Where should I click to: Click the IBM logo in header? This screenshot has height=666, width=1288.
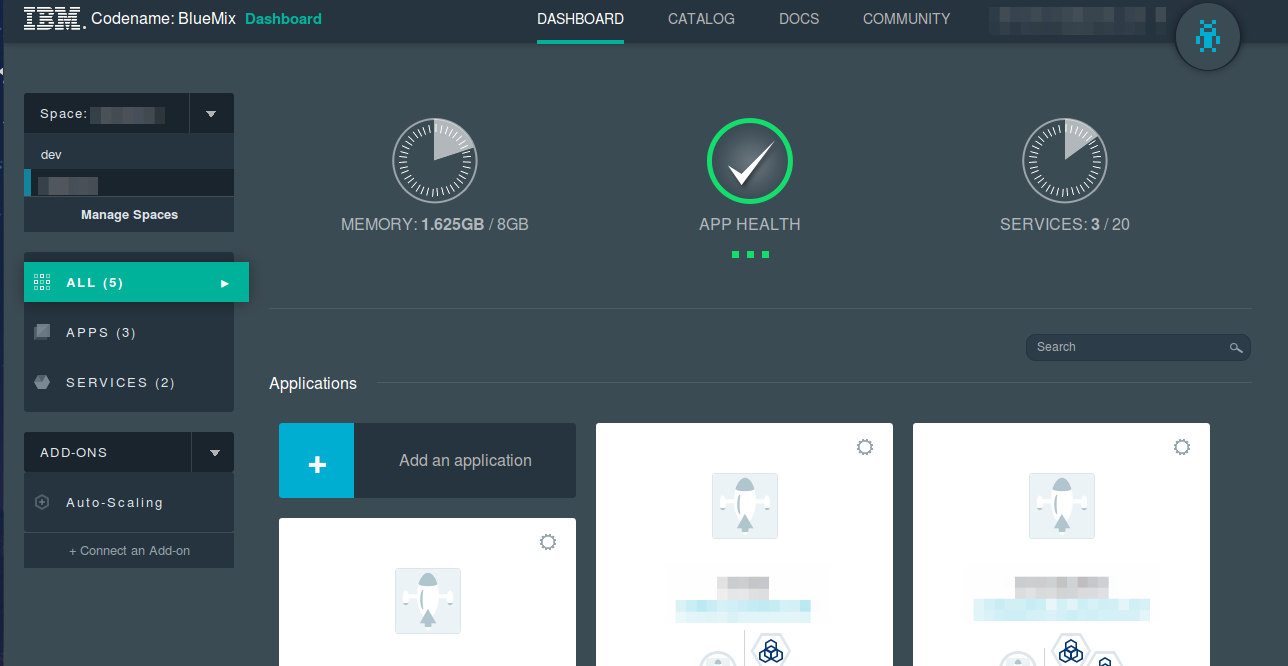pos(53,19)
